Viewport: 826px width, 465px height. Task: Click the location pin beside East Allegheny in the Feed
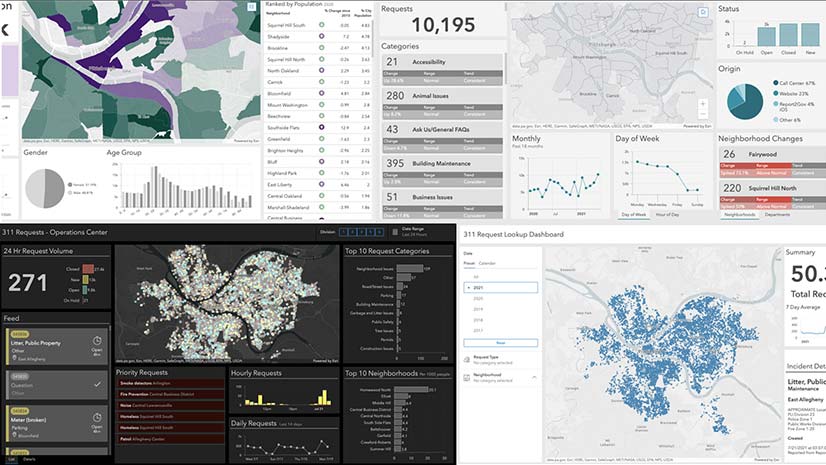click(x=14, y=359)
